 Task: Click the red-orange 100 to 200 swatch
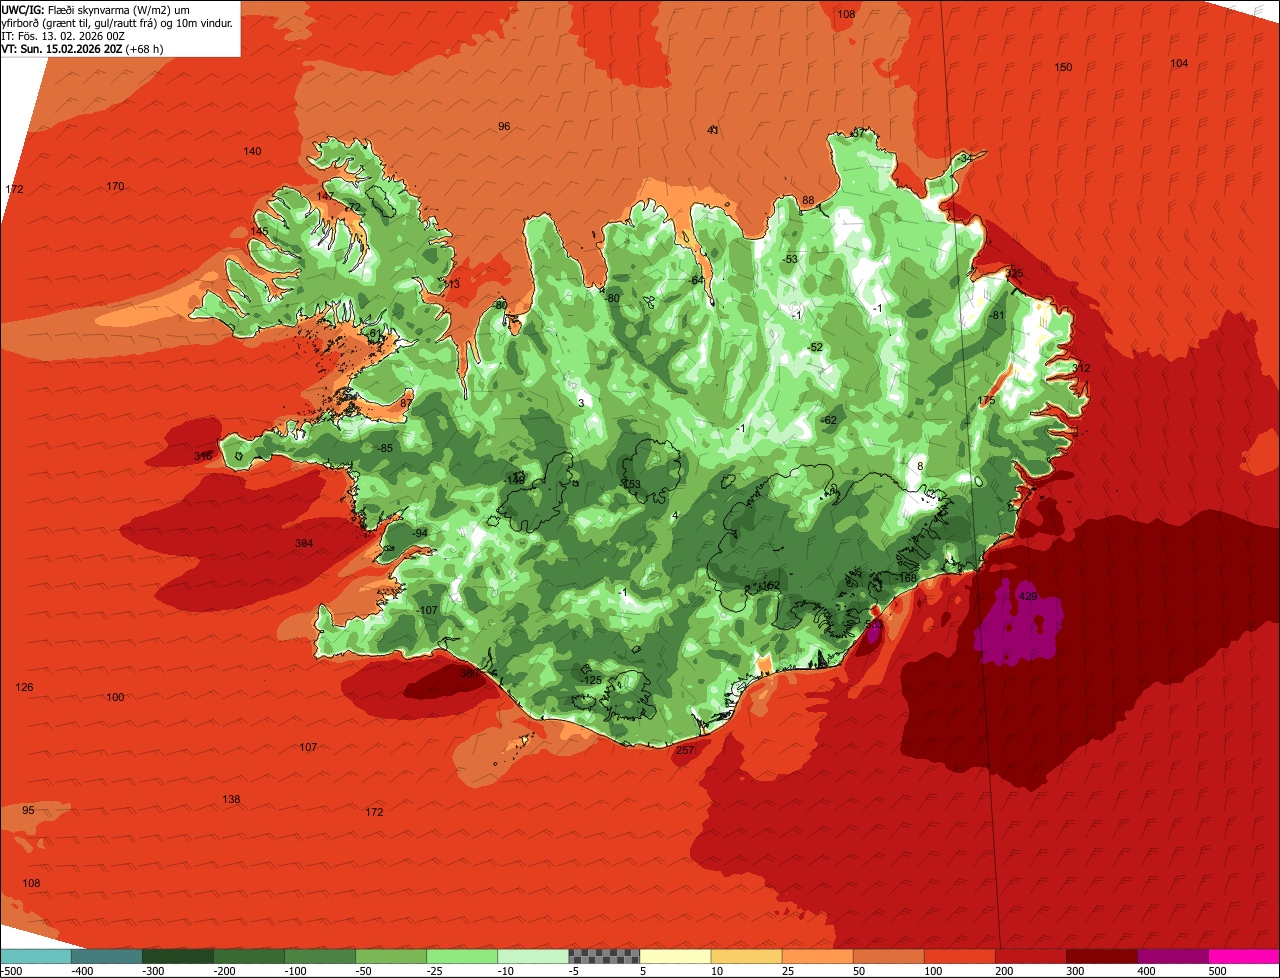(959, 956)
